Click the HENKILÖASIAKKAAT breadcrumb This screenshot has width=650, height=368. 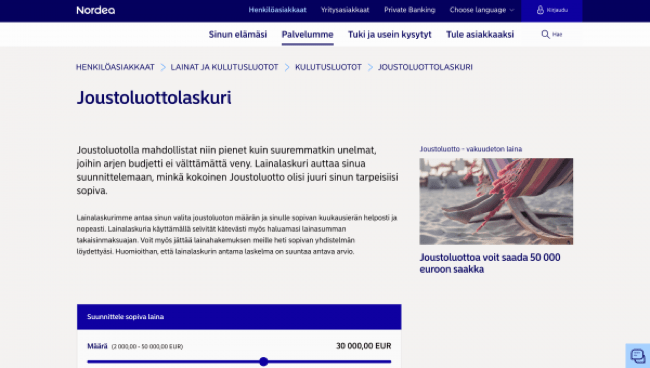[115, 67]
